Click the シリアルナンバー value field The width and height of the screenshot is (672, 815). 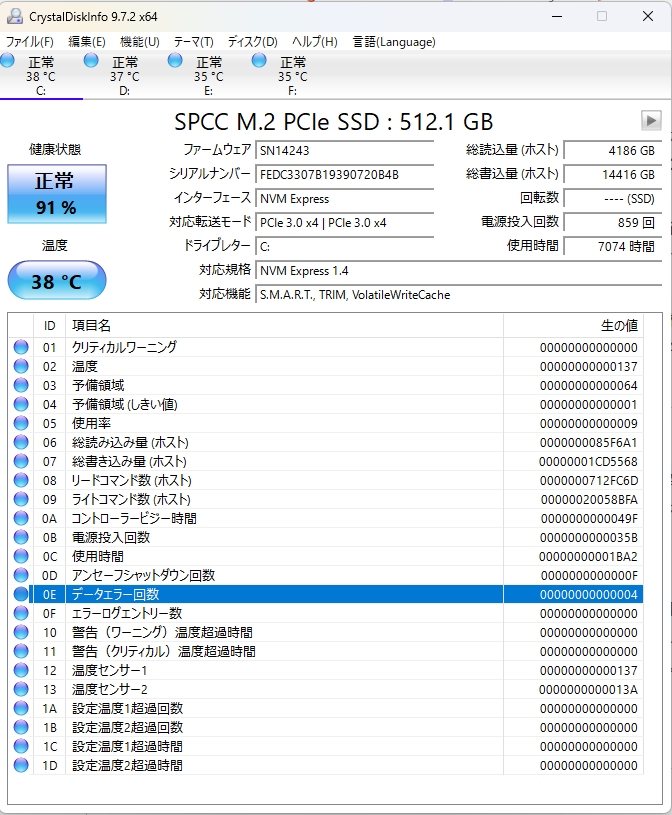coord(344,175)
